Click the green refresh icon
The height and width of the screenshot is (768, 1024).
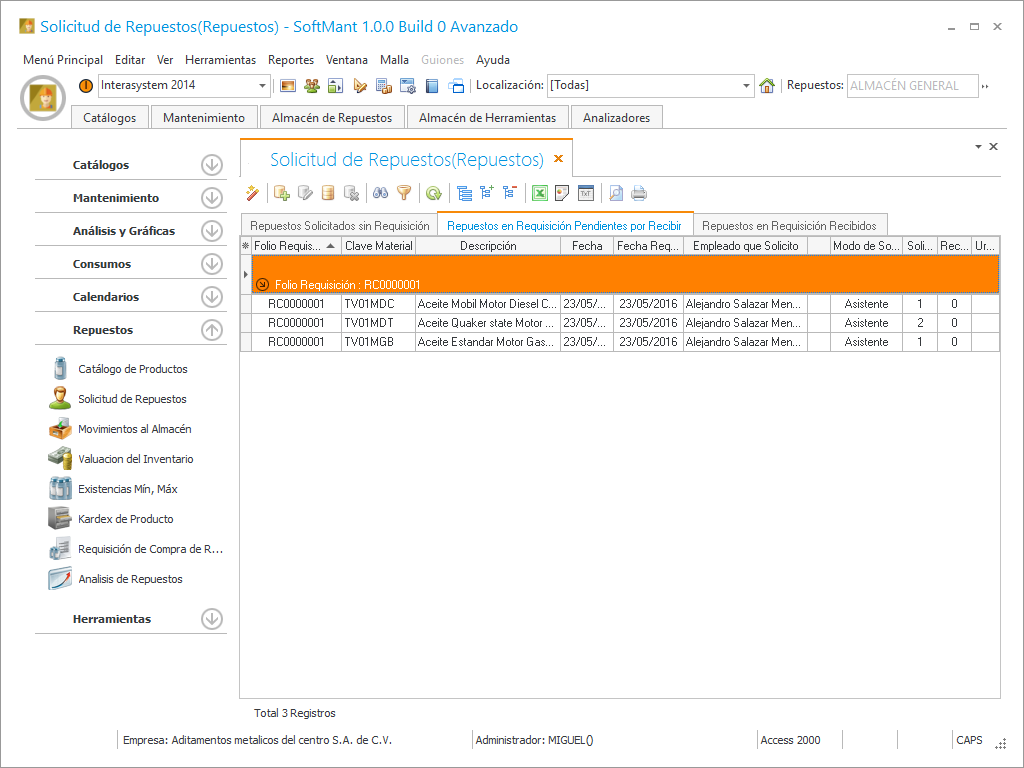pyautogui.click(x=433, y=193)
